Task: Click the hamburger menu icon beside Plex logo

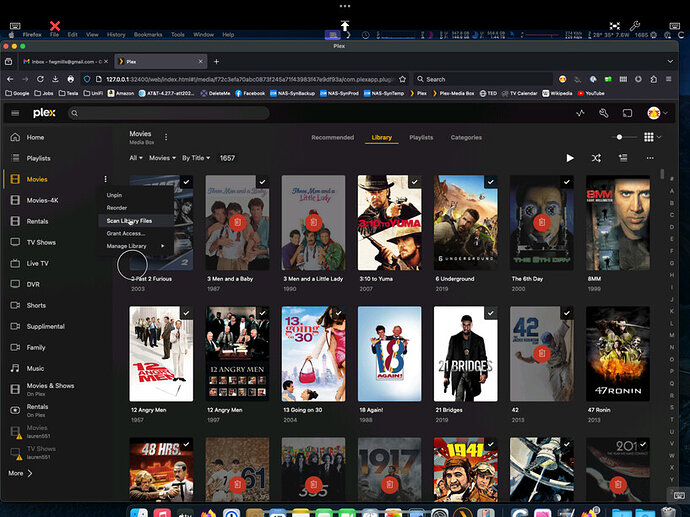Action: (15, 114)
